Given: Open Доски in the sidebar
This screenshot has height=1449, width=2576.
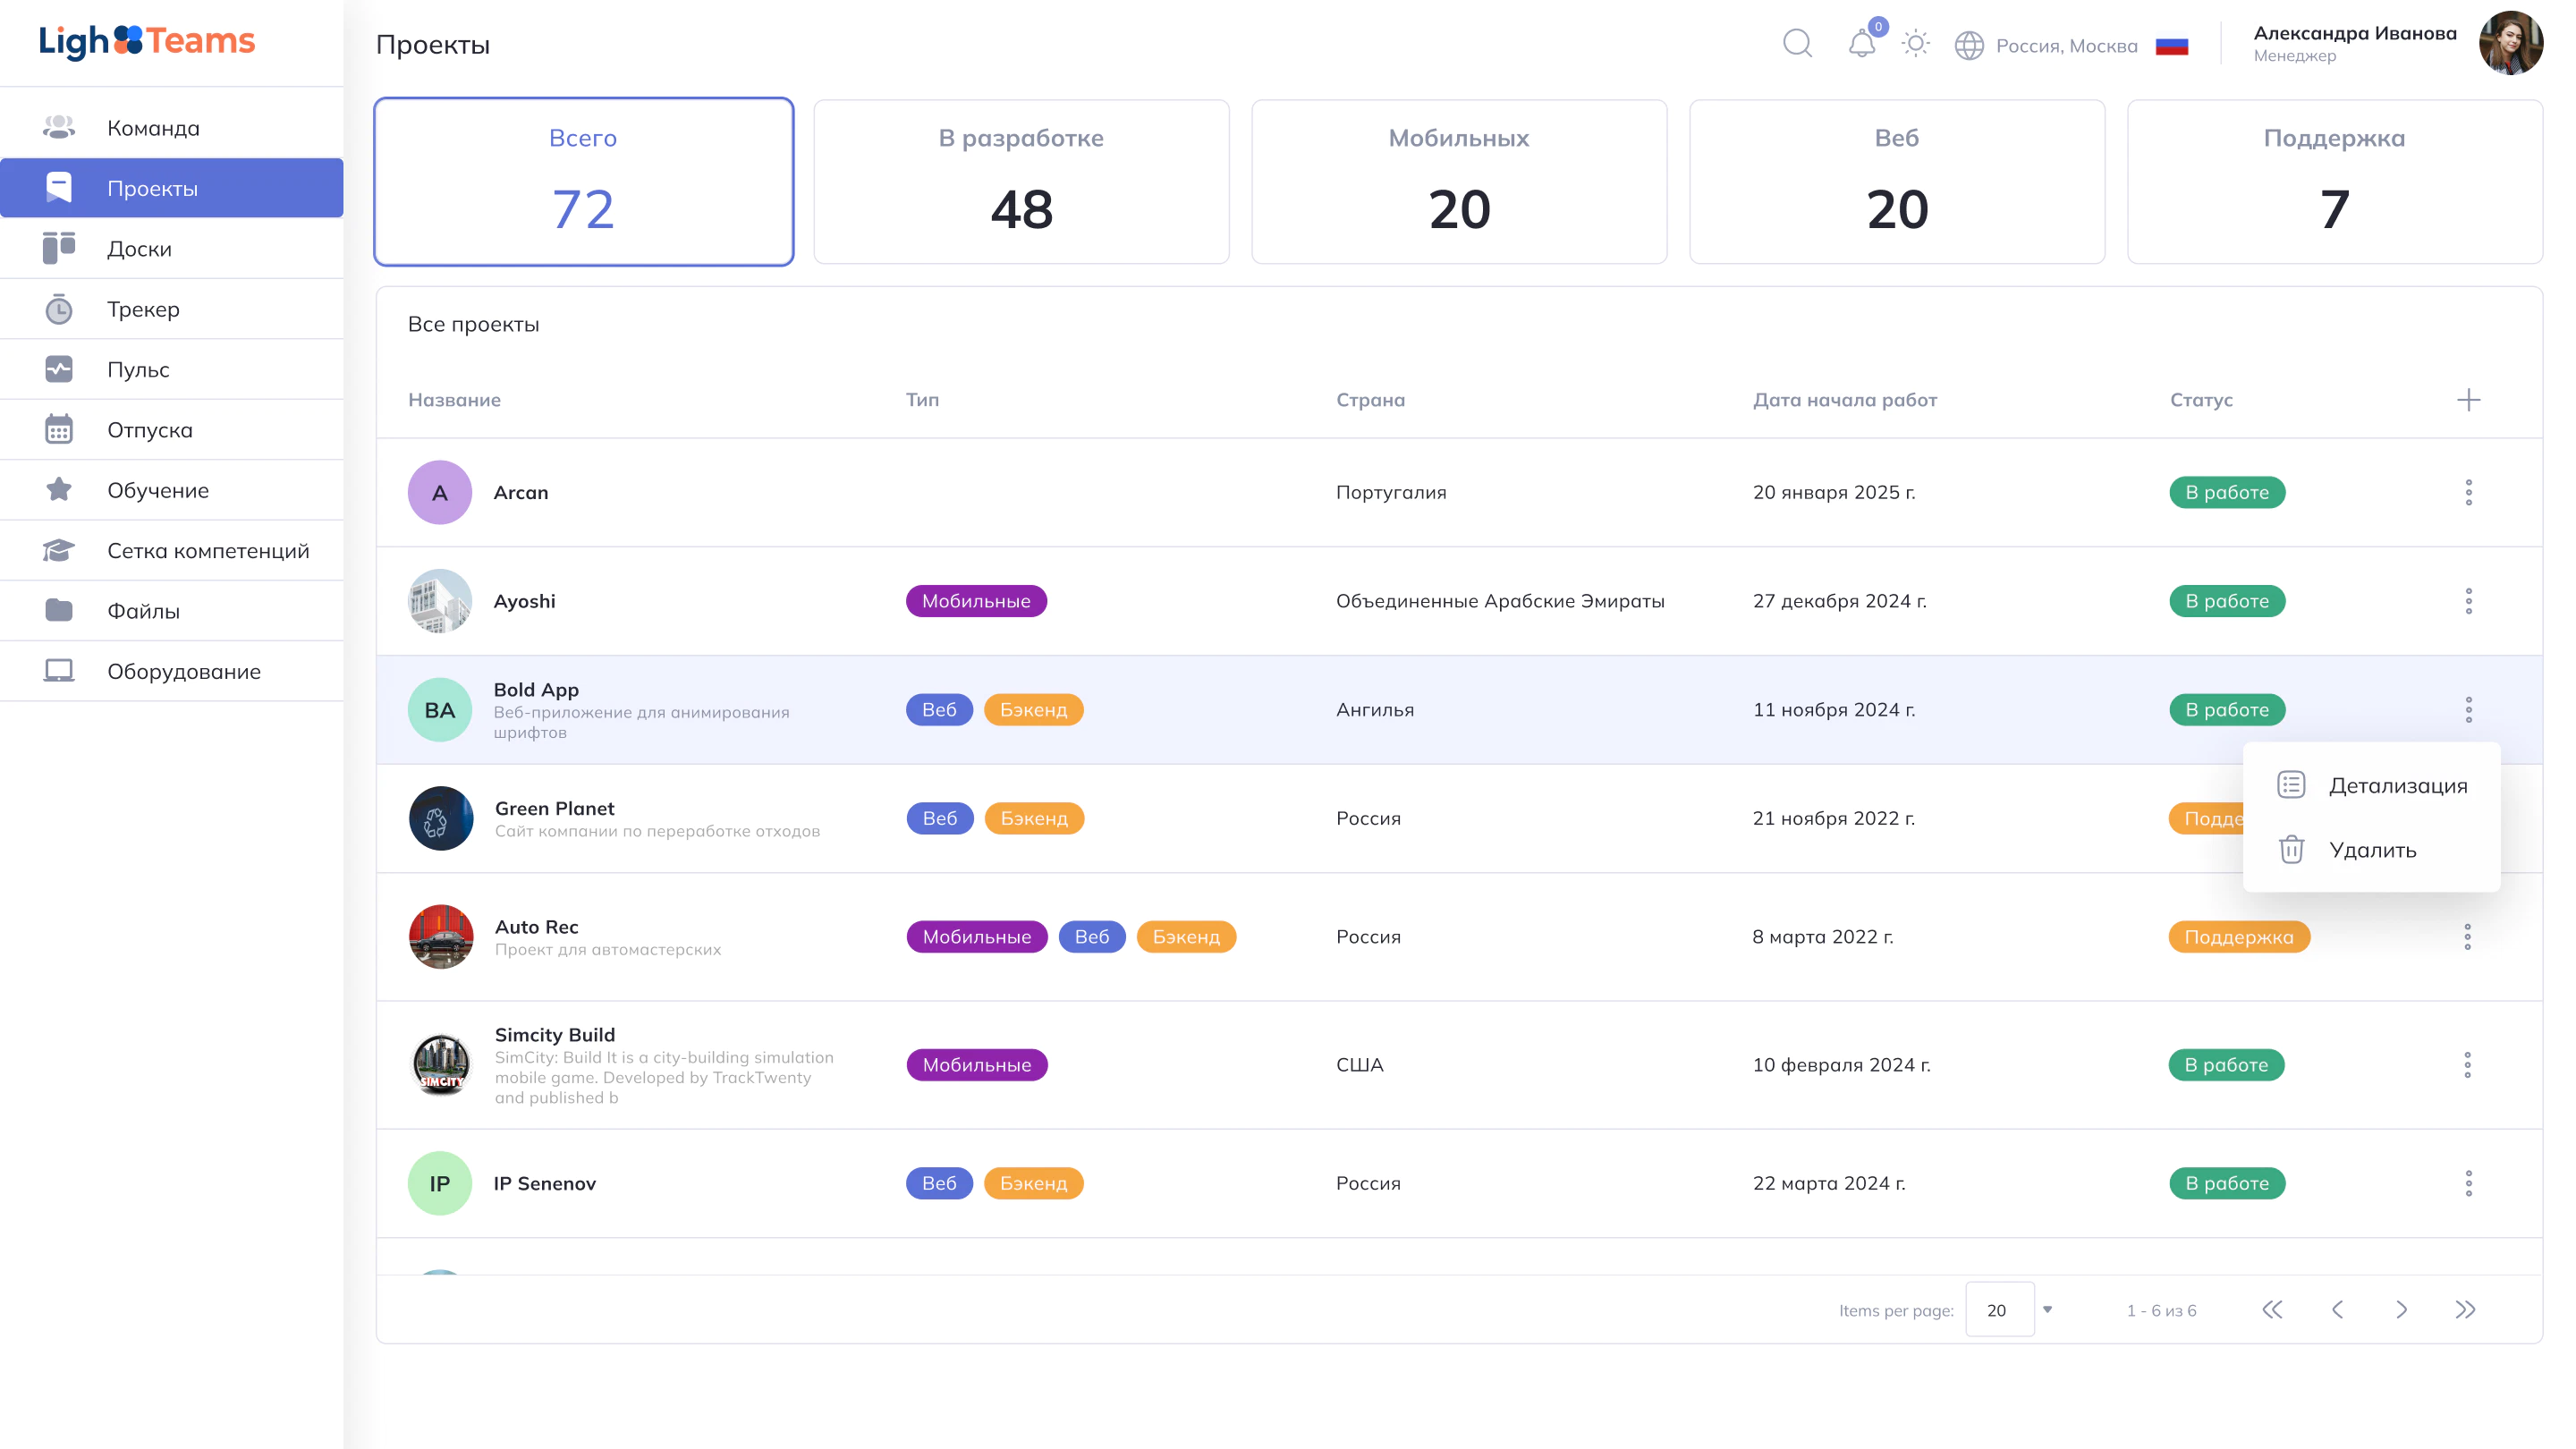Looking at the screenshot, I should (x=140, y=249).
